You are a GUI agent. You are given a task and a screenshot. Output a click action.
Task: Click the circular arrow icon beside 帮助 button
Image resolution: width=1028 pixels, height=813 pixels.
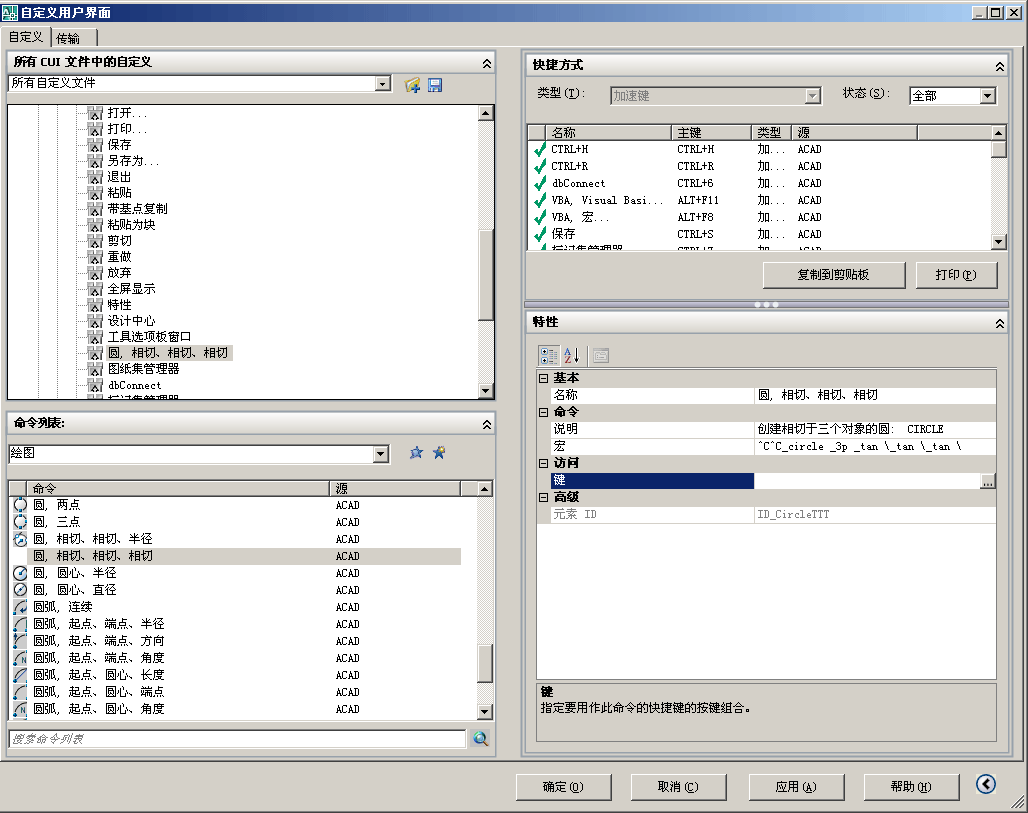point(985,784)
